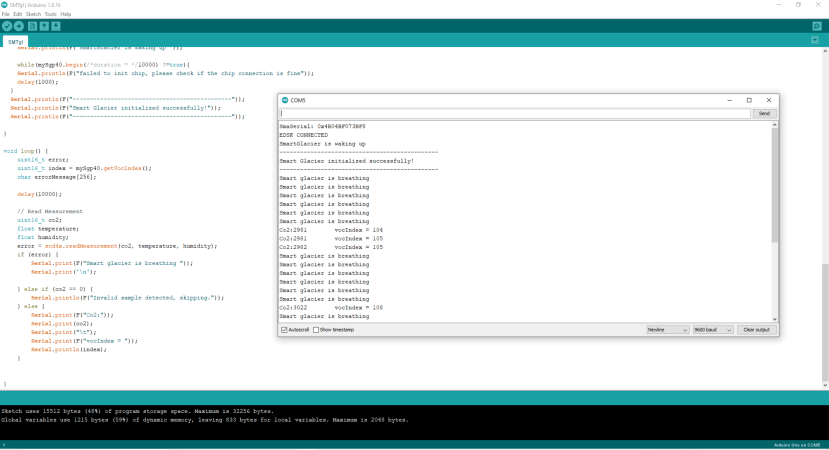The width and height of the screenshot is (829, 450).
Task: Click 'SmartGlacier is waking up' output line
Action: (323, 144)
